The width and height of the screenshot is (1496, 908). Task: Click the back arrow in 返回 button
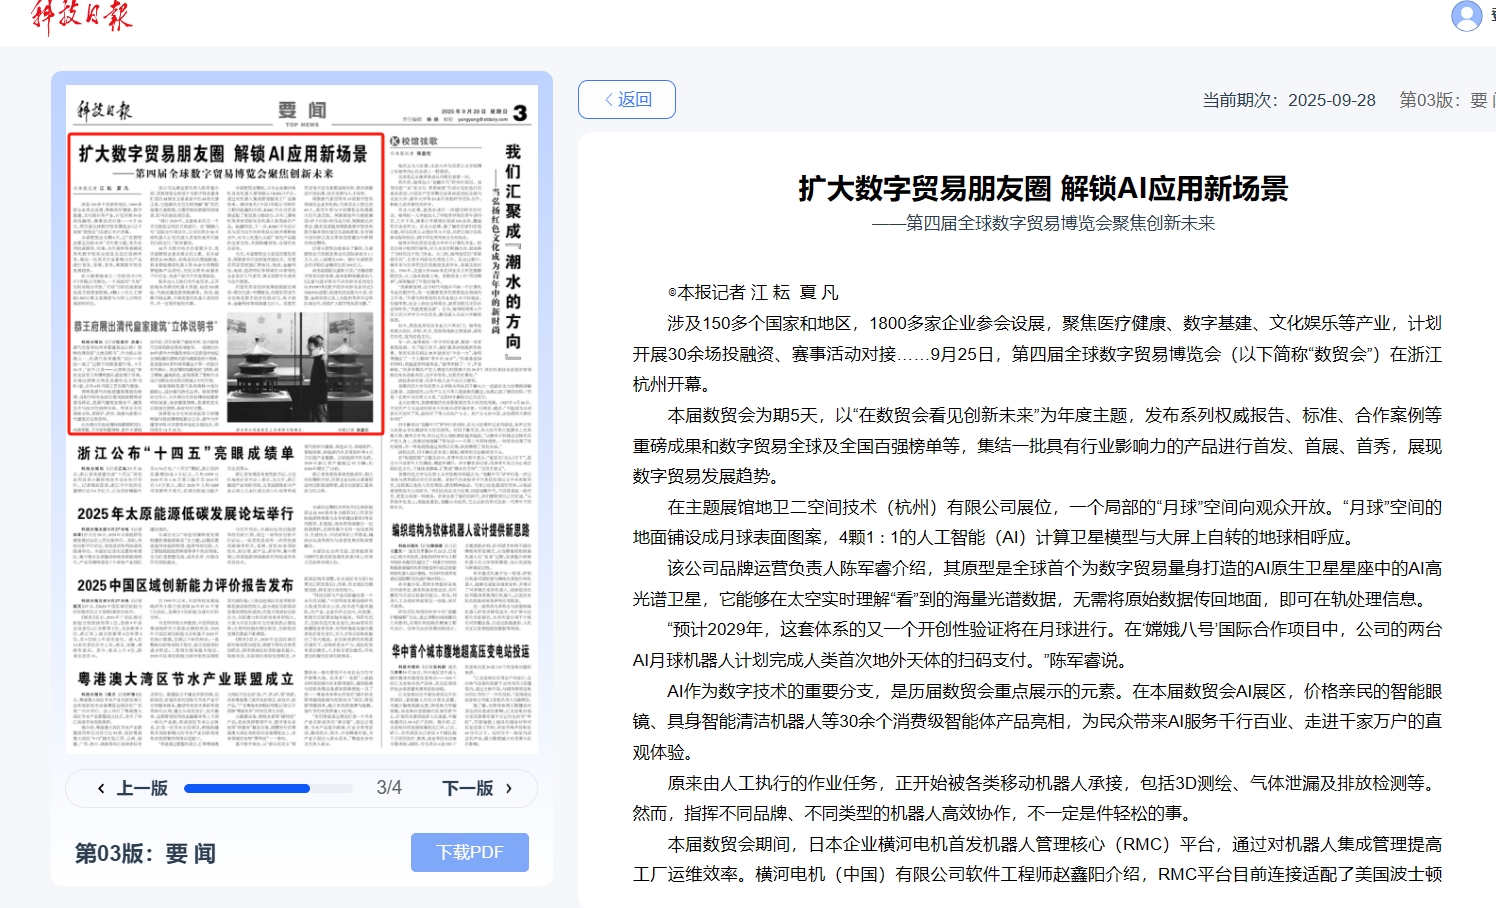608,100
